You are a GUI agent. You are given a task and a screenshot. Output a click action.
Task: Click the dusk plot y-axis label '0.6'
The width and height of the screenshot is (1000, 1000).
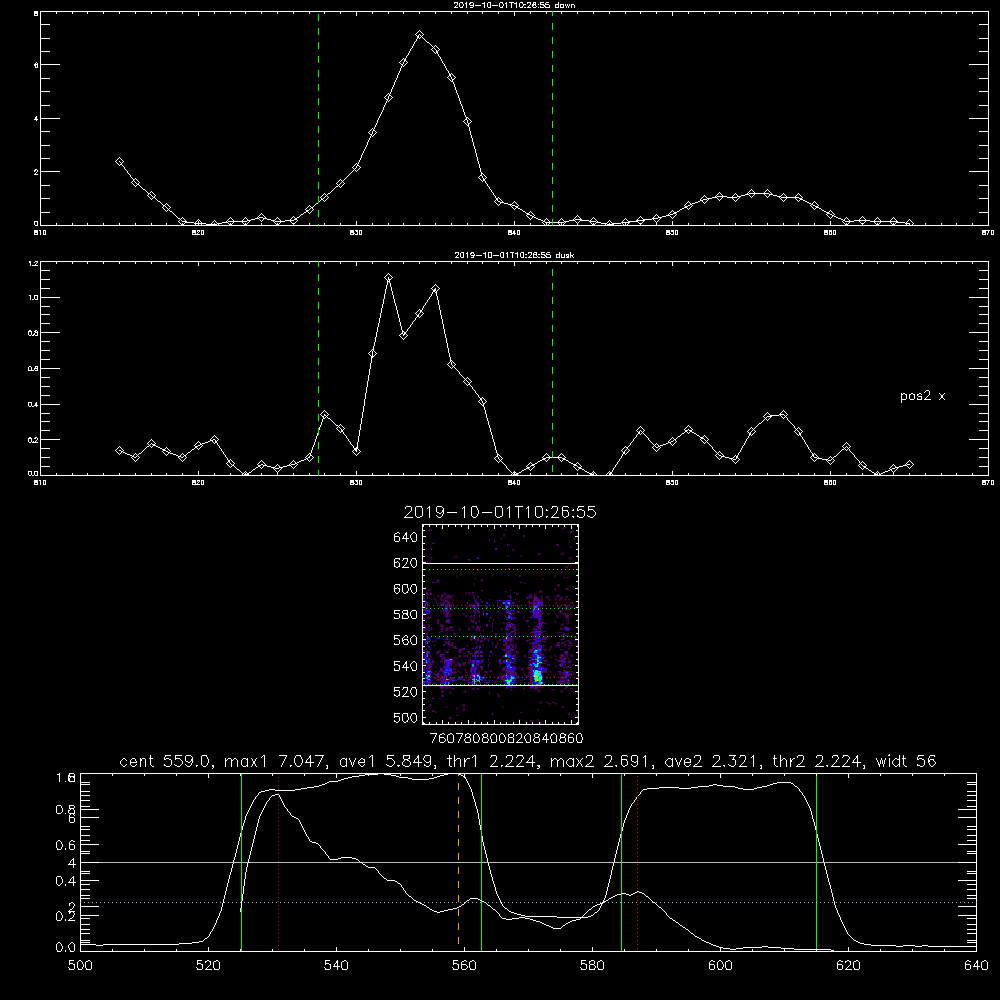coord(33,369)
